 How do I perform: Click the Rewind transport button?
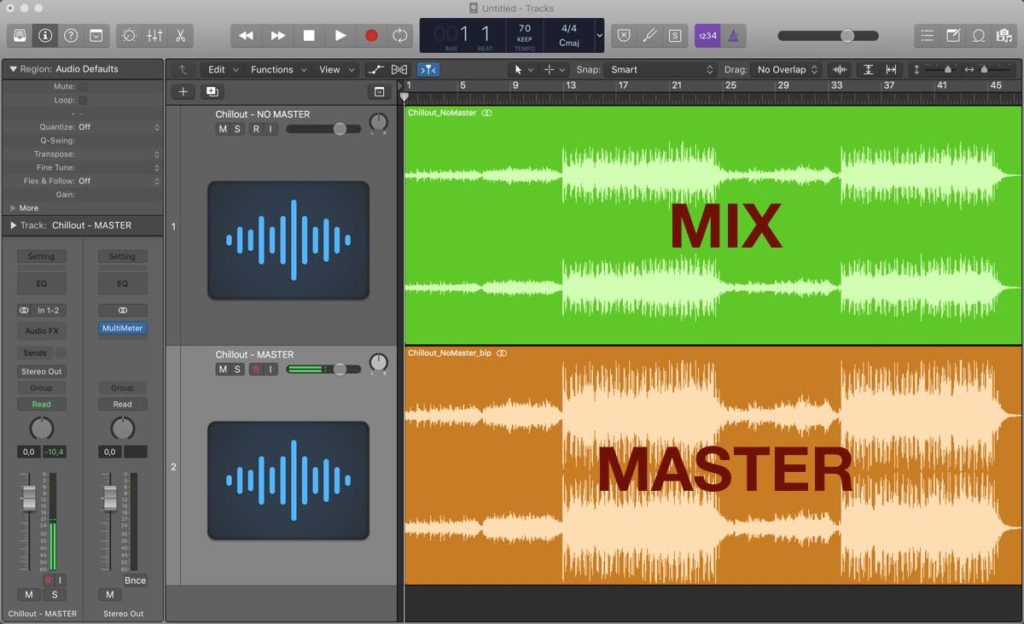click(246, 36)
